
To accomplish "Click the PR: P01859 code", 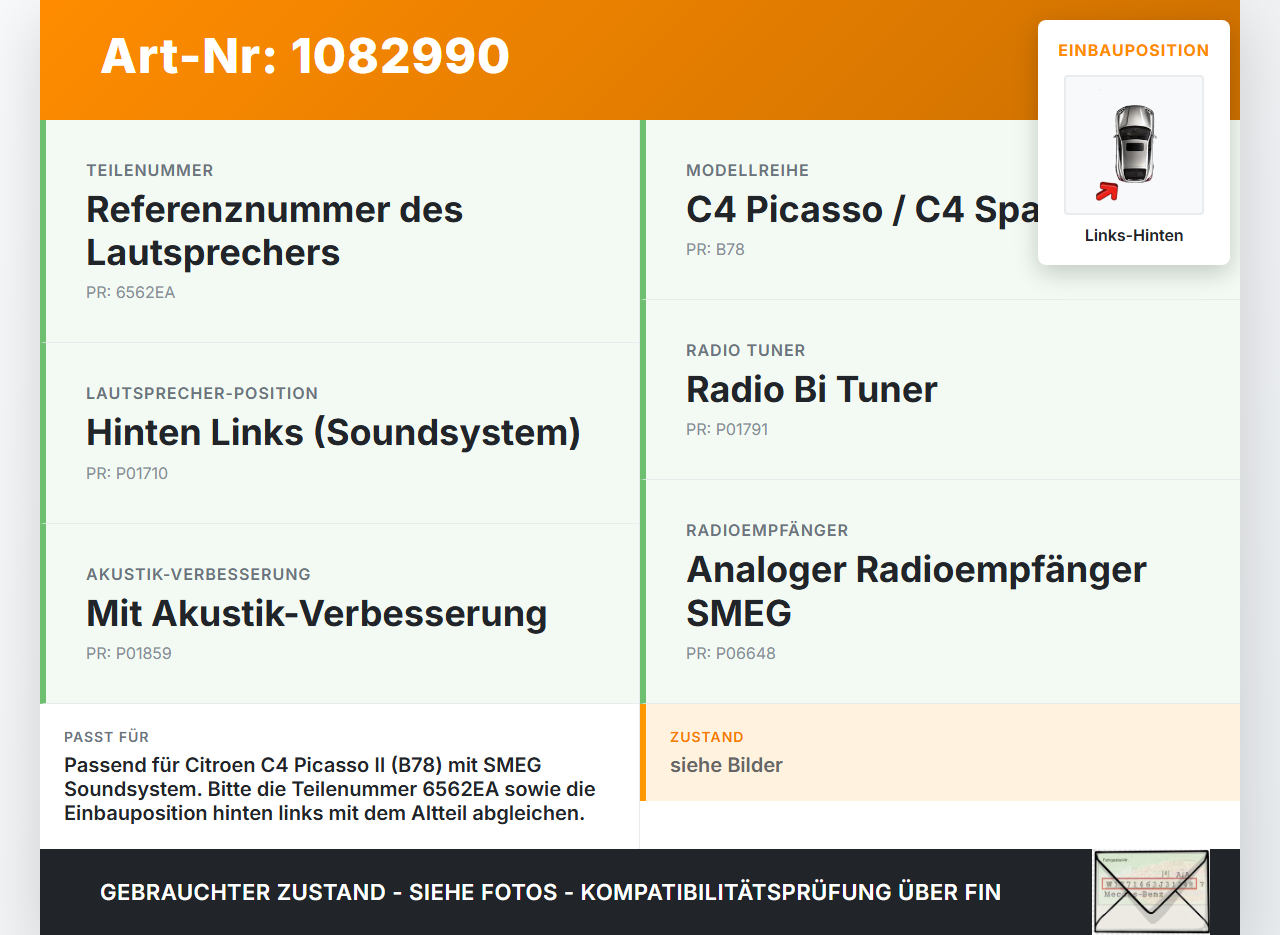I will 129,654.
